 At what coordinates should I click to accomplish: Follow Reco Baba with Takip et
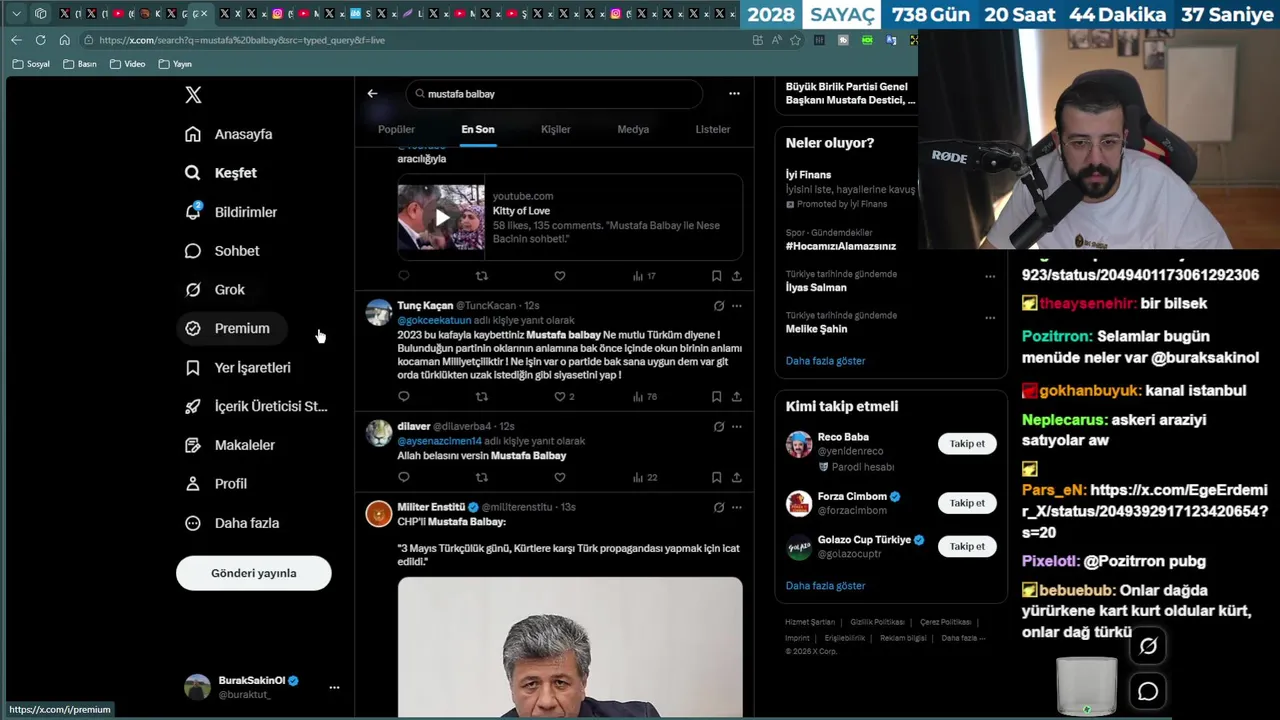967,444
